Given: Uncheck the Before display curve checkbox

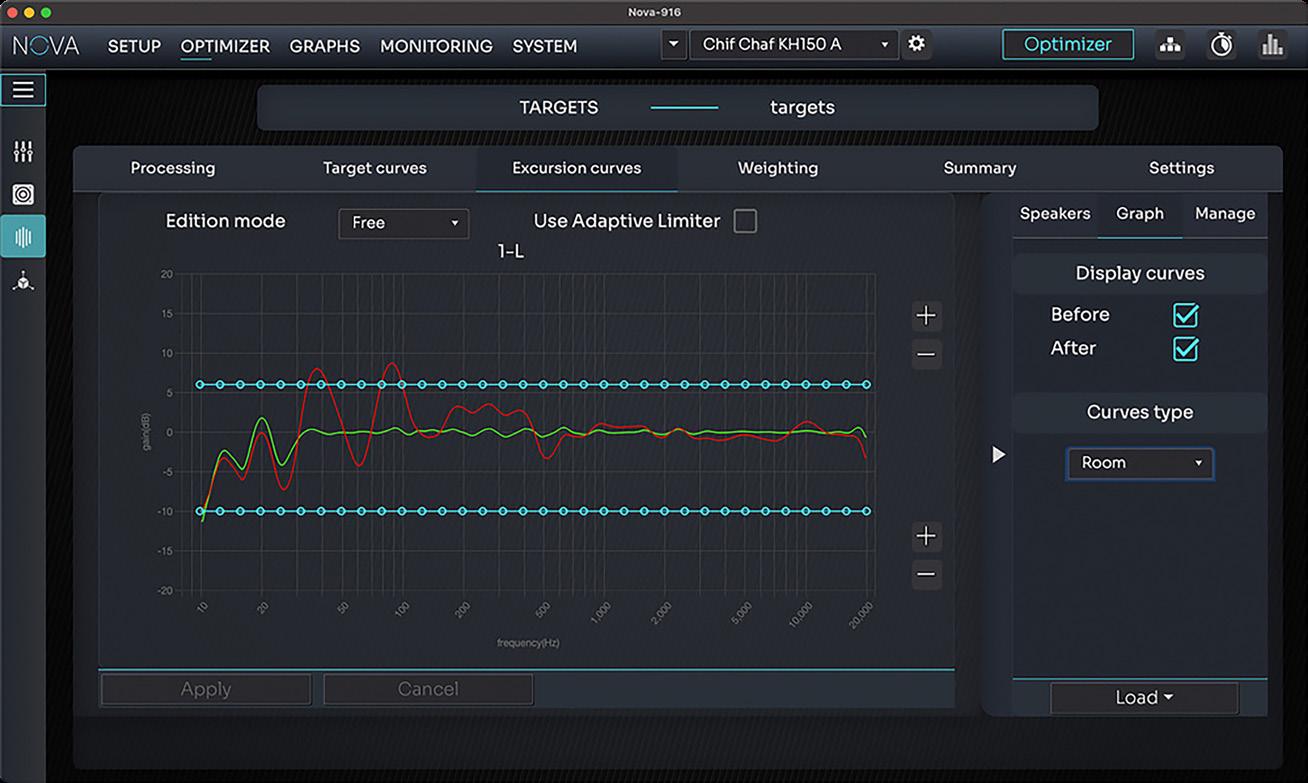Looking at the screenshot, I should [1185, 315].
